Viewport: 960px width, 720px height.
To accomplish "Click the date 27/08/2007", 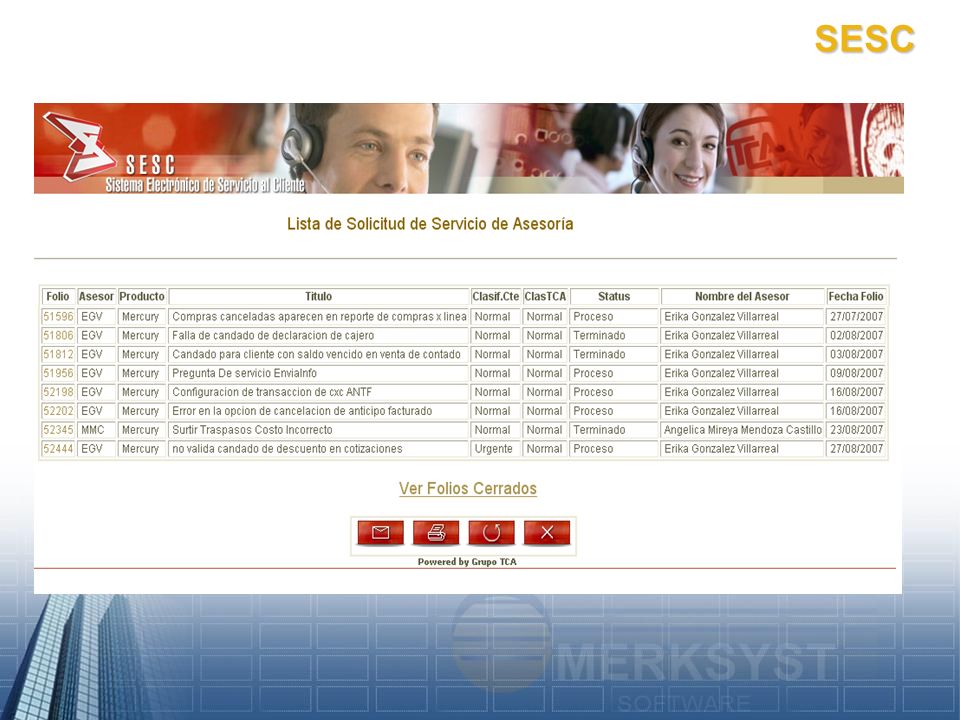I will click(857, 449).
